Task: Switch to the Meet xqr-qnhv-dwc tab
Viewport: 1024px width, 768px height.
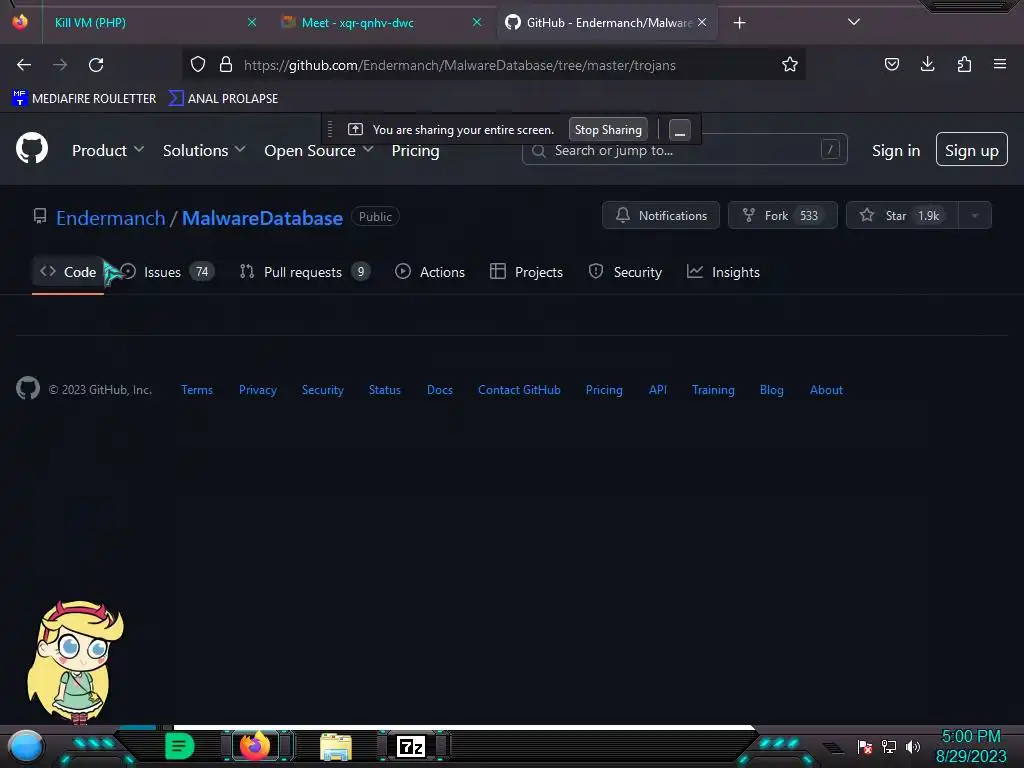Action: click(x=379, y=23)
